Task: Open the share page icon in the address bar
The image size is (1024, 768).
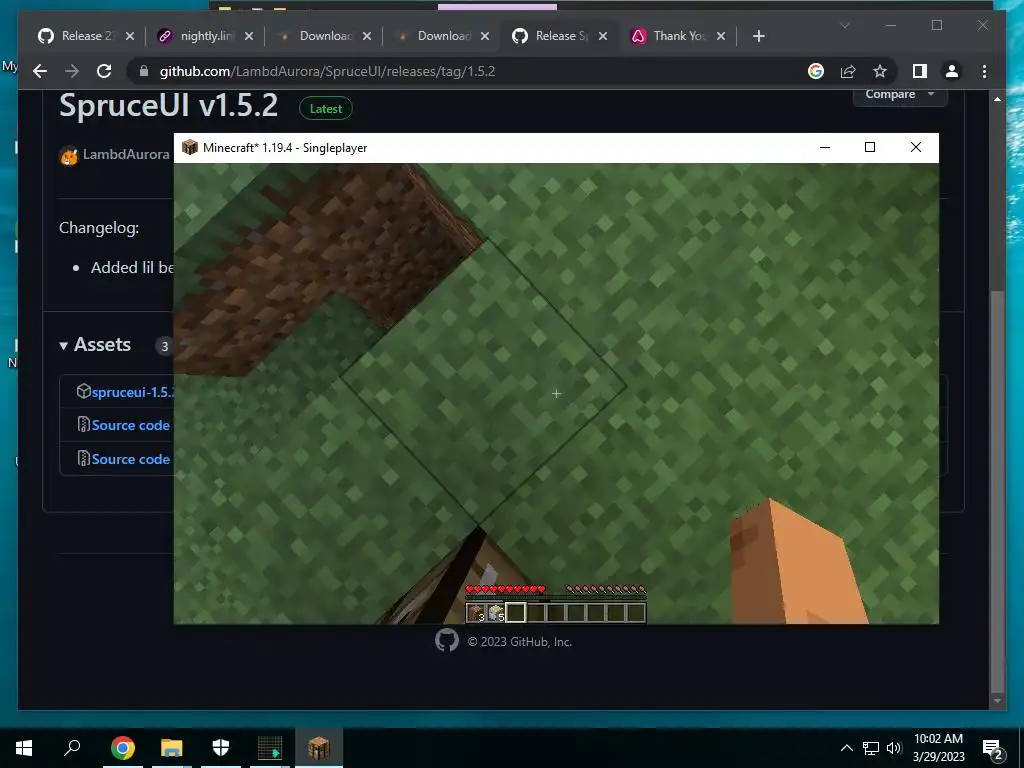Action: pos(848,71)
